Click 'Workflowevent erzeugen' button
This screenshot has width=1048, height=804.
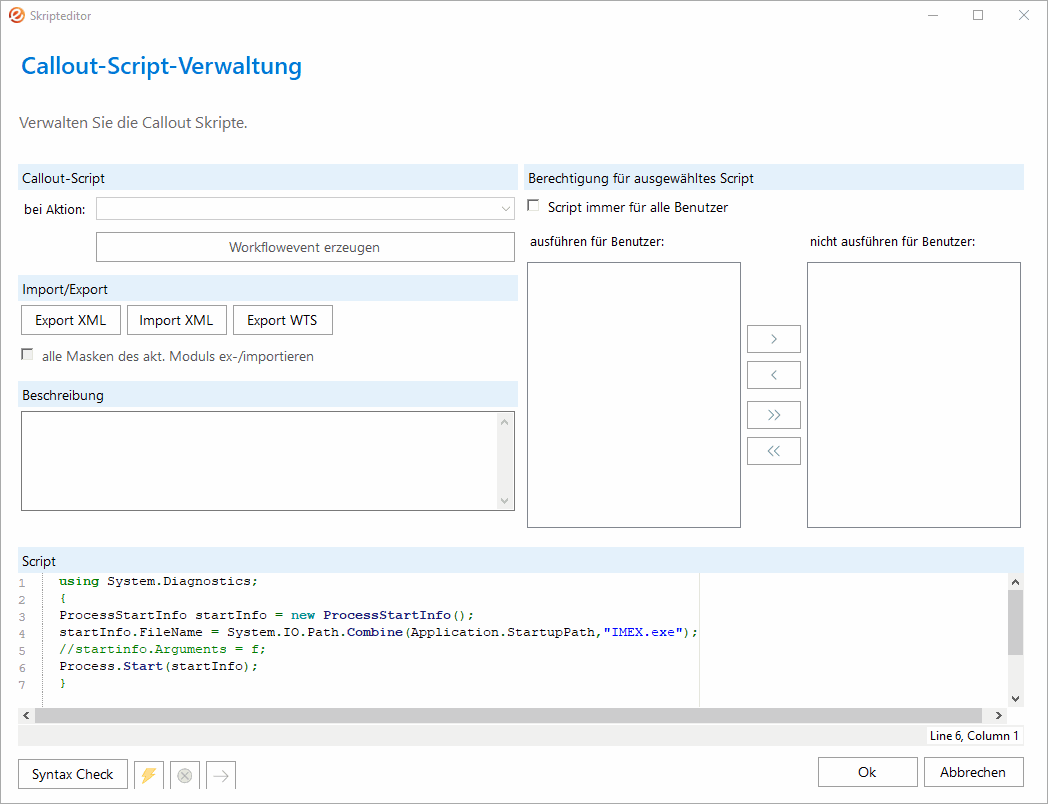pos(305,247)
